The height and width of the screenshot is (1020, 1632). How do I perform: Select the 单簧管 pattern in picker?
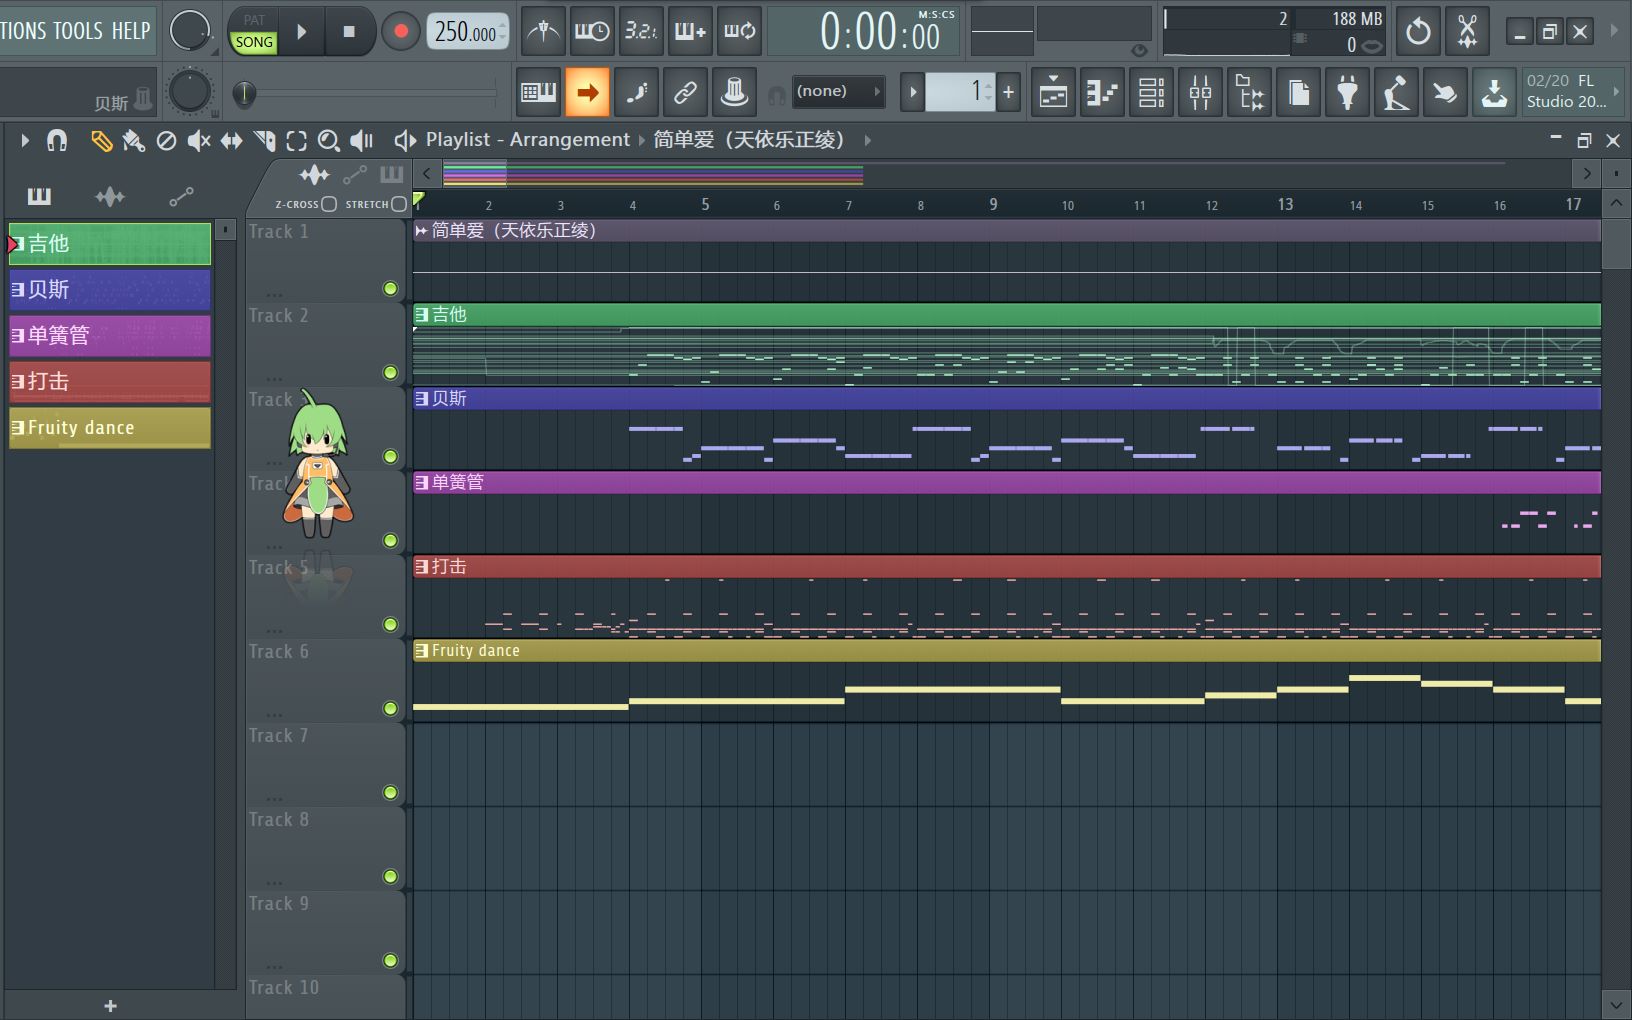(110, 336)
